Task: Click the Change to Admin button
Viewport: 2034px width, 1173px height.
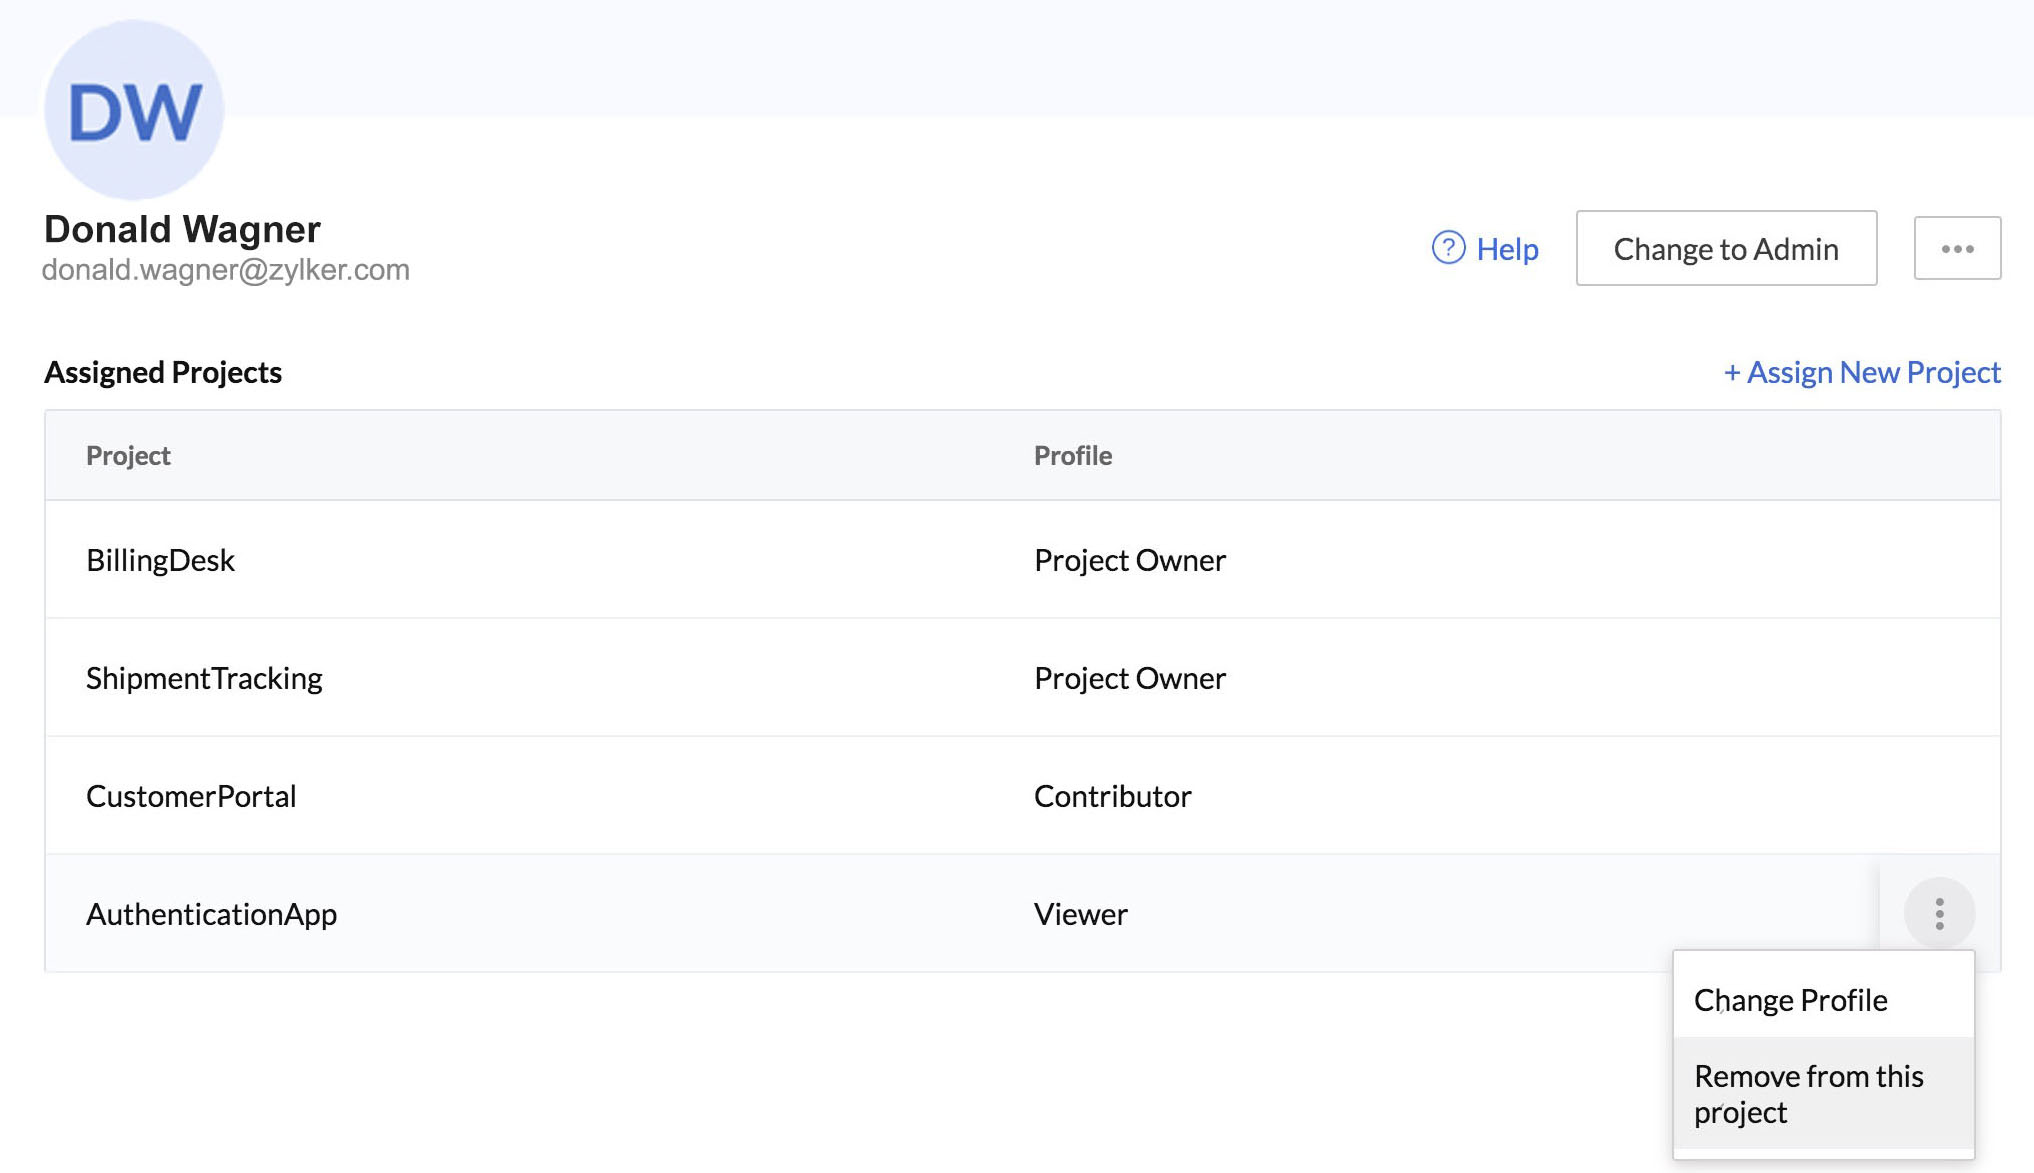Action: (x=1725, y=248)
